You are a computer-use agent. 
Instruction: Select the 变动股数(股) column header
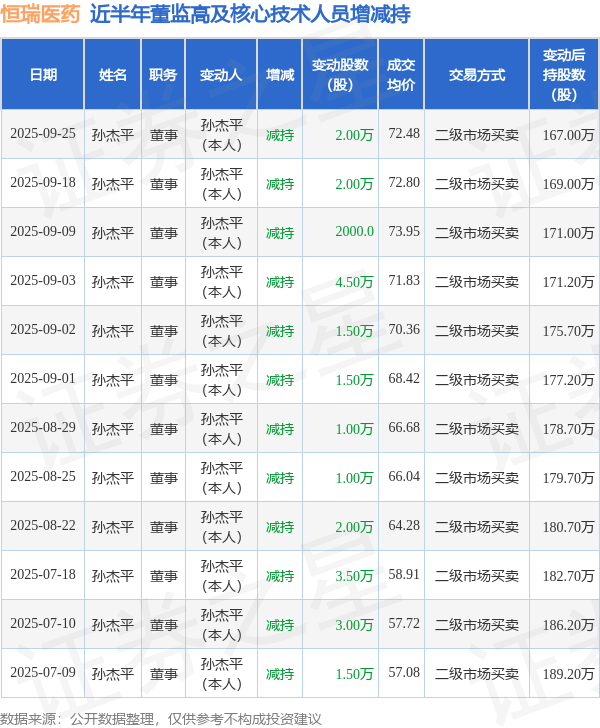click(x=340, y=75)
